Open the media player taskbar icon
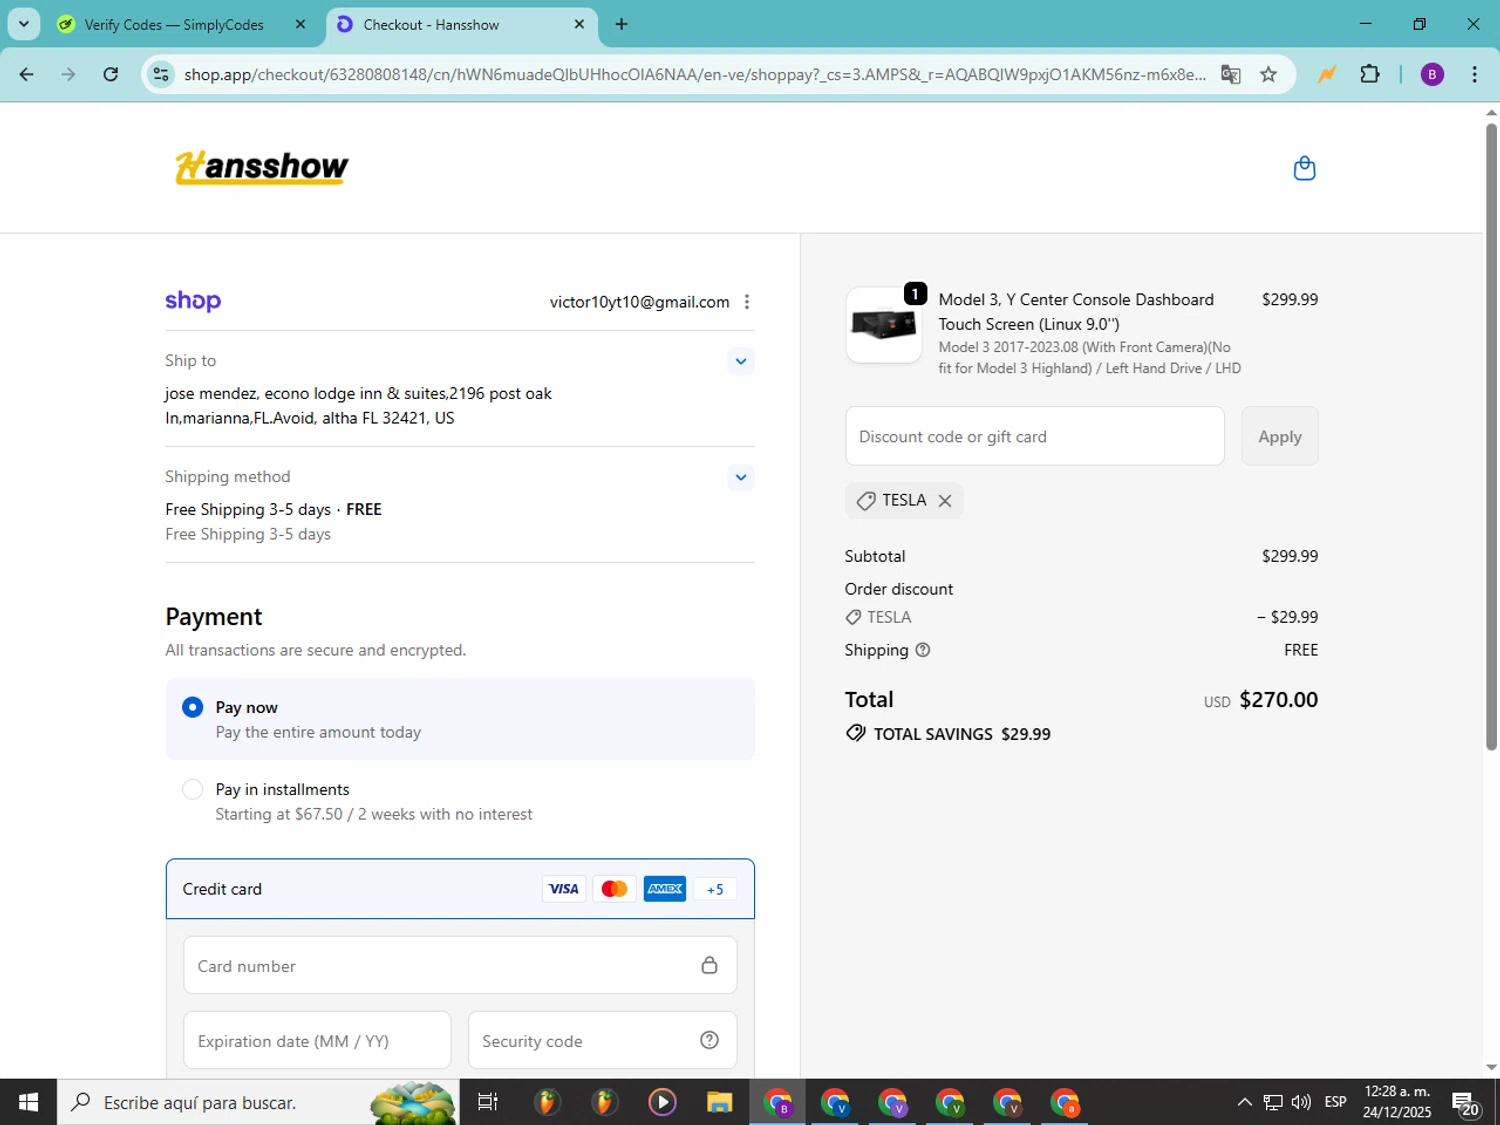 click(x=662, y=1102)
